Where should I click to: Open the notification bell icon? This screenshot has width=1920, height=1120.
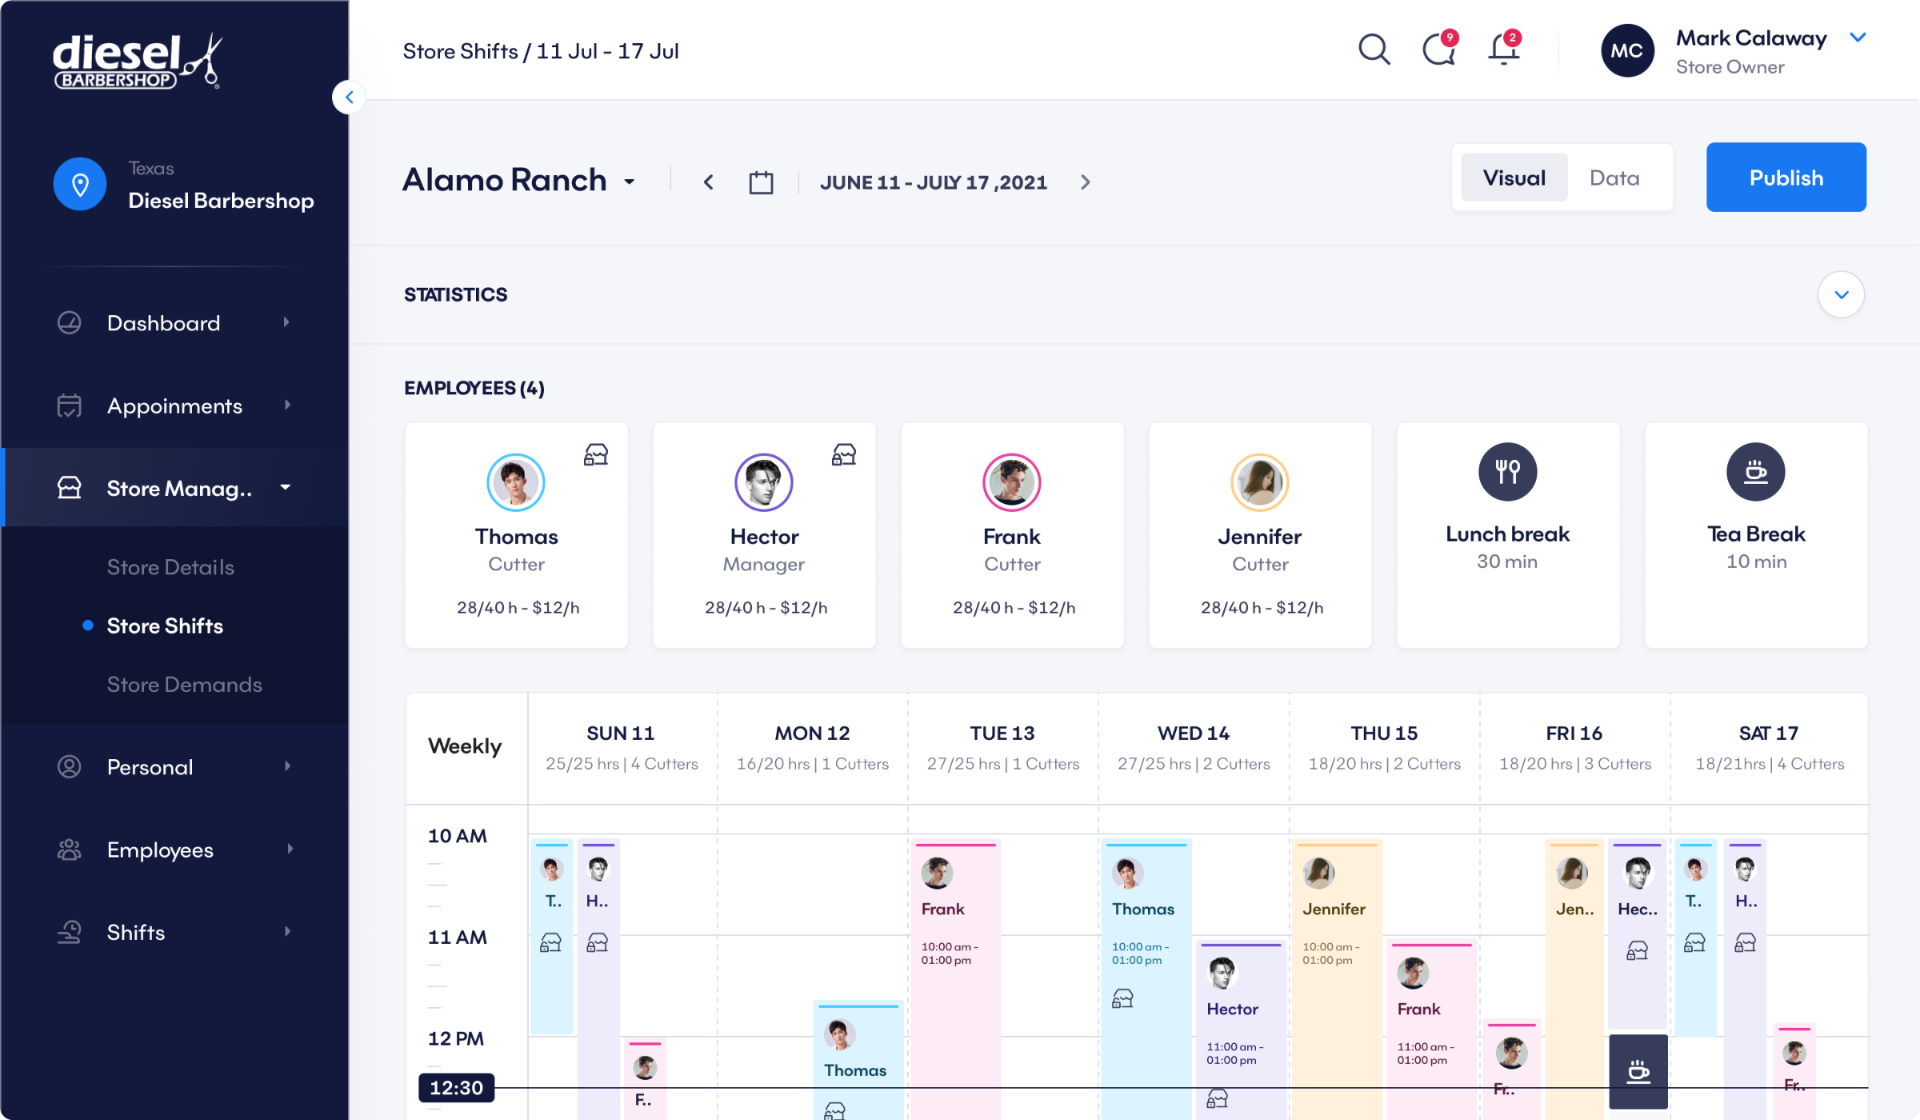click(x=1504, y=48)
